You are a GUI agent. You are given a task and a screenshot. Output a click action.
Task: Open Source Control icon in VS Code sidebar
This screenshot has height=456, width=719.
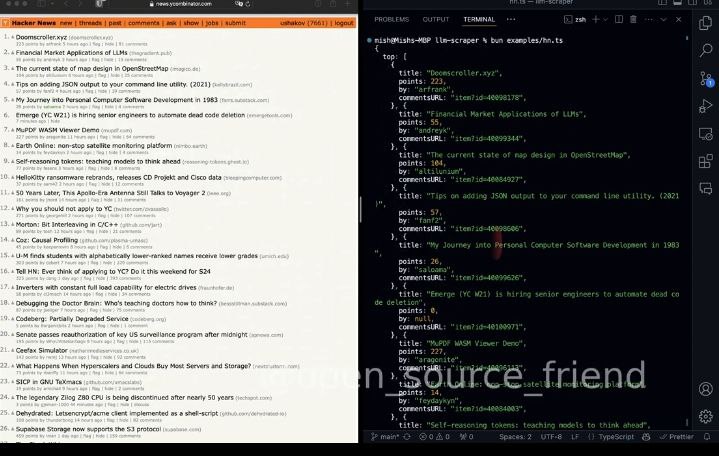tap(706, 78)
